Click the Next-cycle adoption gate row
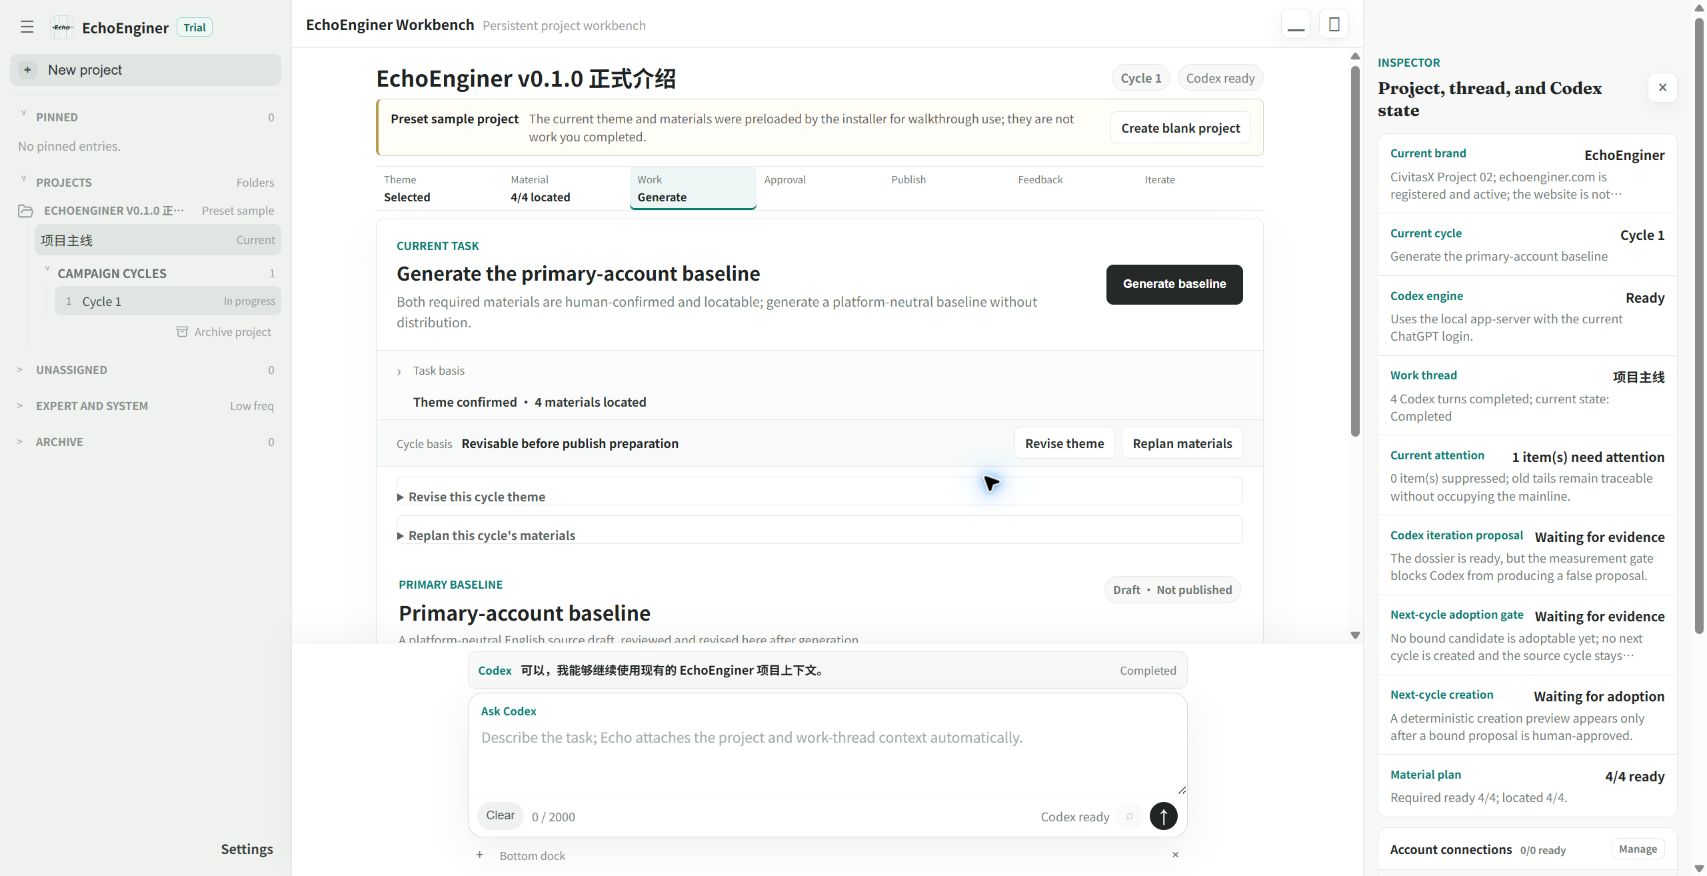The height and width of the screenshot is (876, 1707). pyautogui.click(x=1527, y=635)
